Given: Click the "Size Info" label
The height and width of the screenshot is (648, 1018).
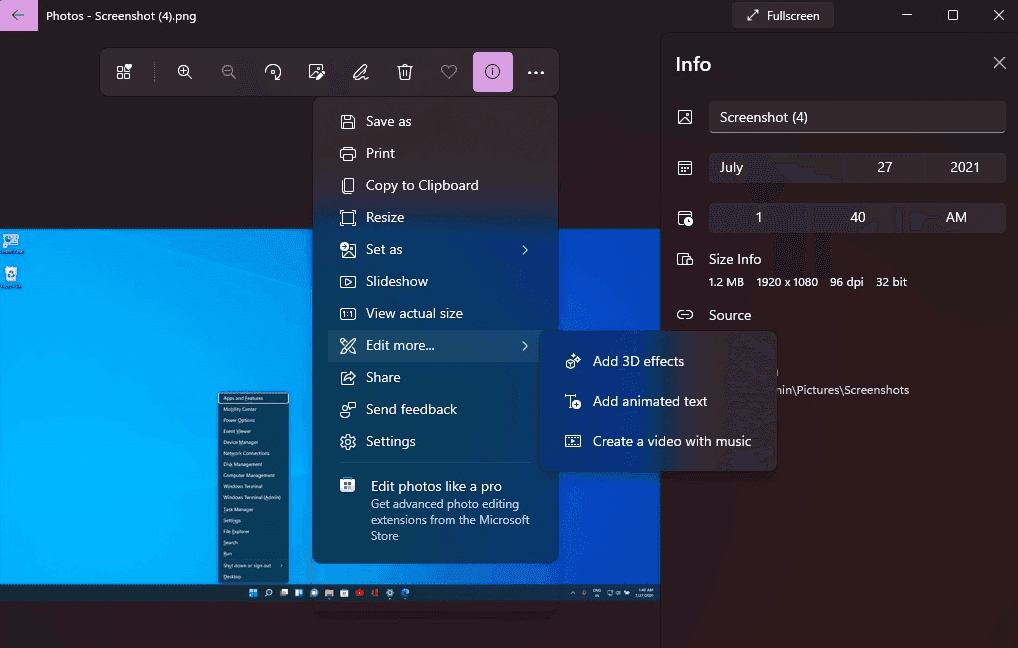Looking at the screenshot, I should point(735,259).
